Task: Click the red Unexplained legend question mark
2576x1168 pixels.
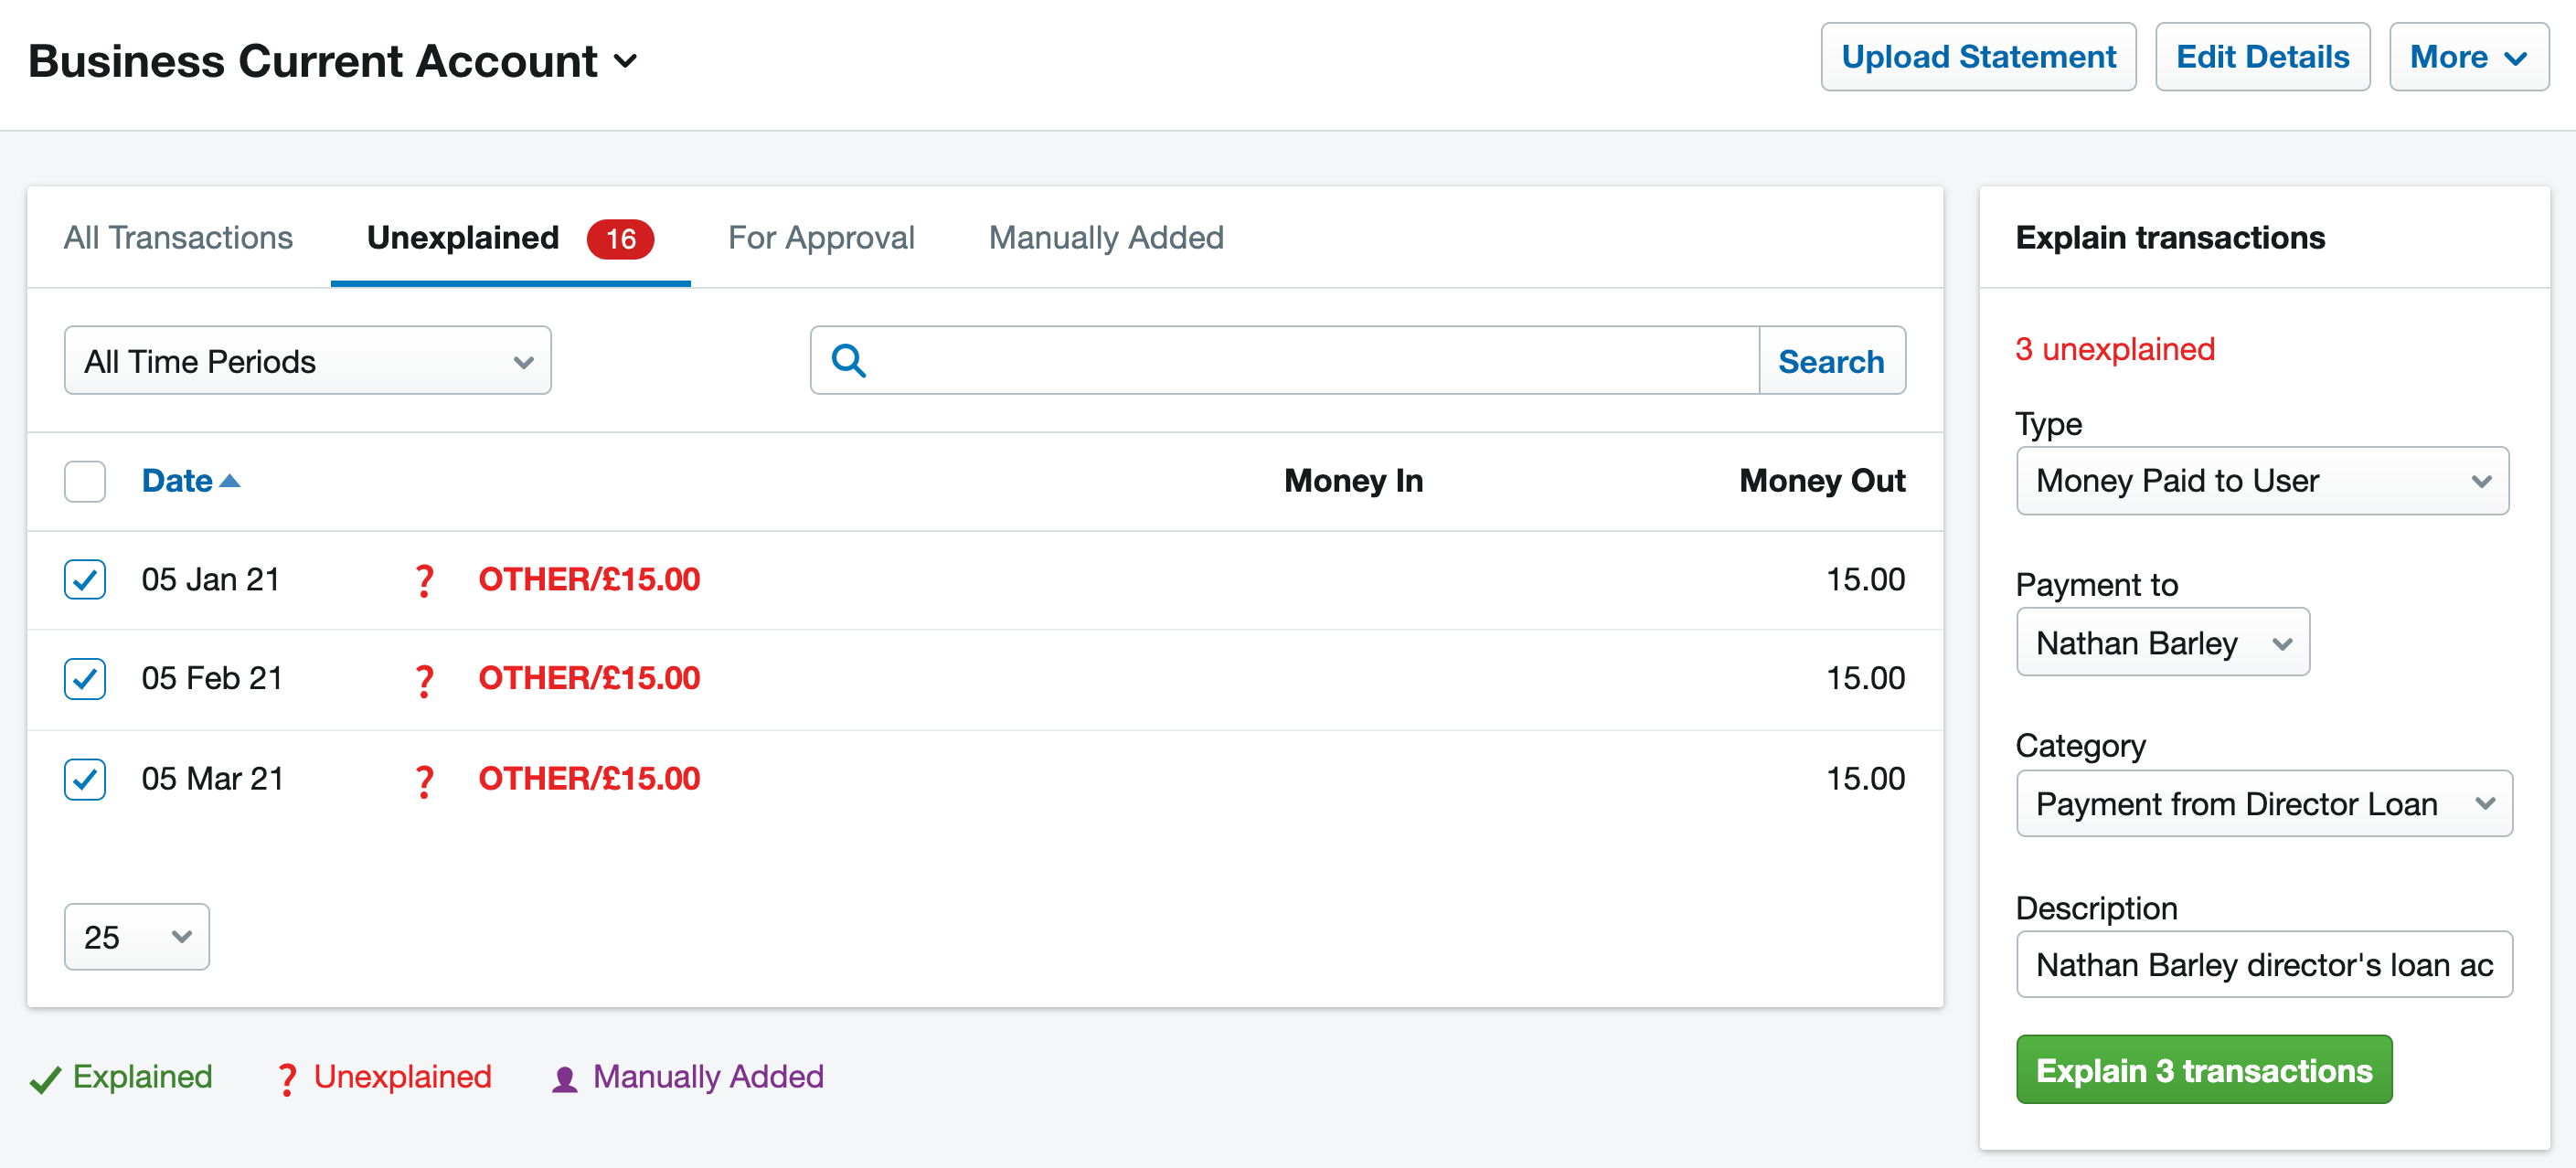Action: (x=287, y=1079)
